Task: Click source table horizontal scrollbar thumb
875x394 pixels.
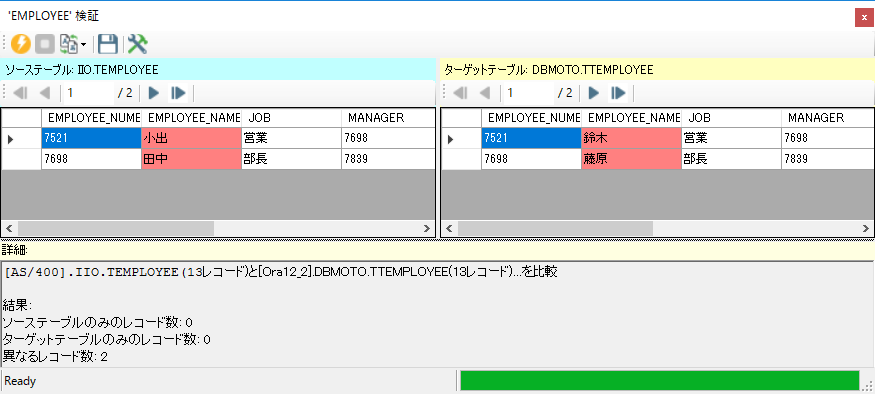Action: coord(116,228)
